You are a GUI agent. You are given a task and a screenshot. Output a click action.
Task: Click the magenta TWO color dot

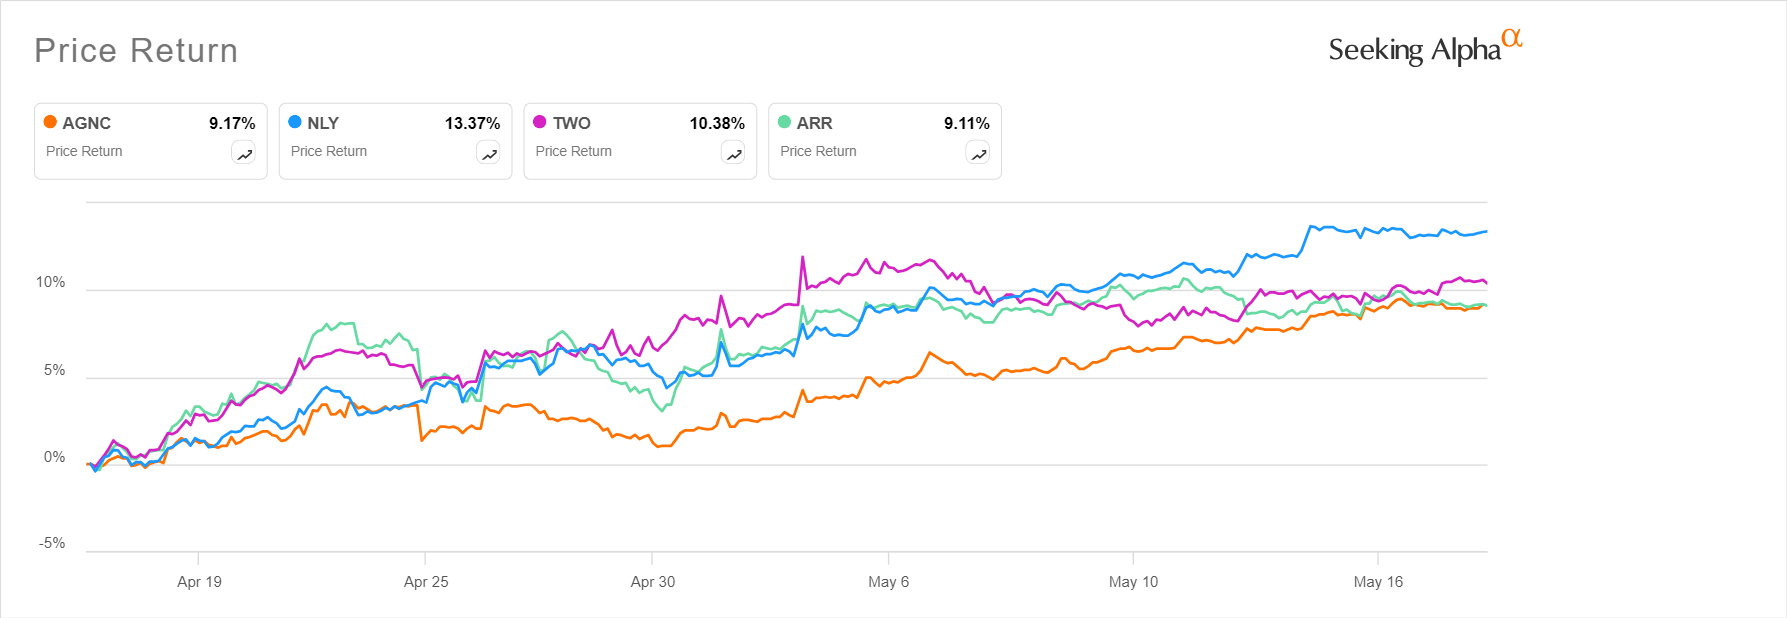pyautogui.click(x=540, y=122)
